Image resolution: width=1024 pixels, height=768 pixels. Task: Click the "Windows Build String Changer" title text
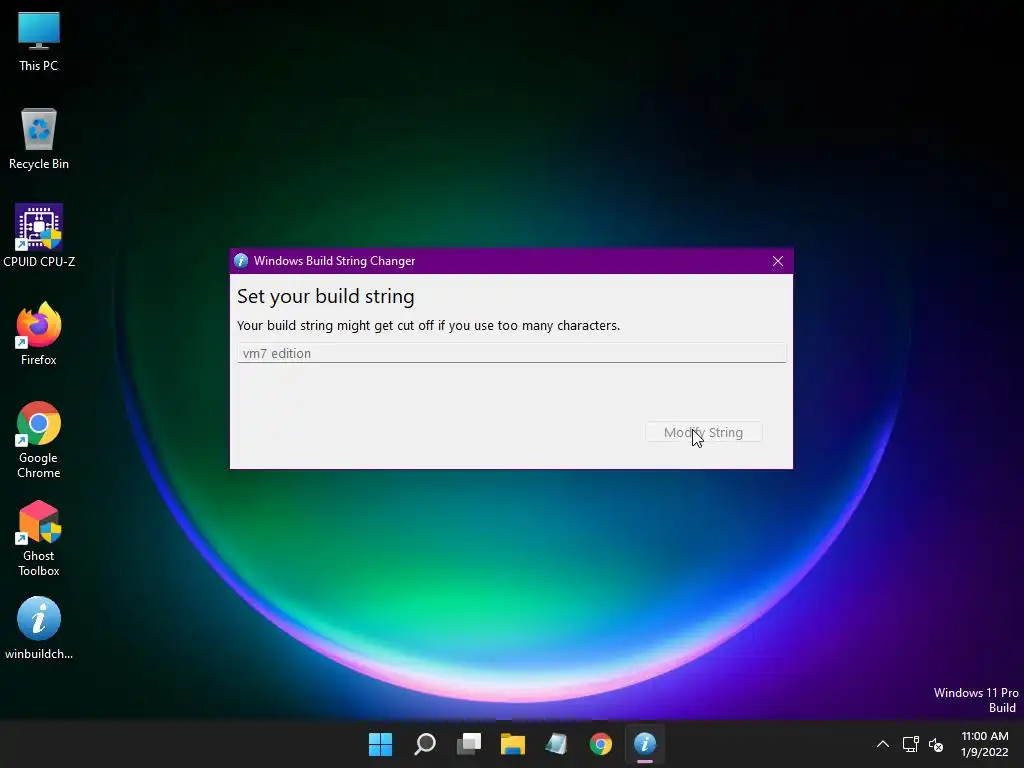click(x=334, y=261)
